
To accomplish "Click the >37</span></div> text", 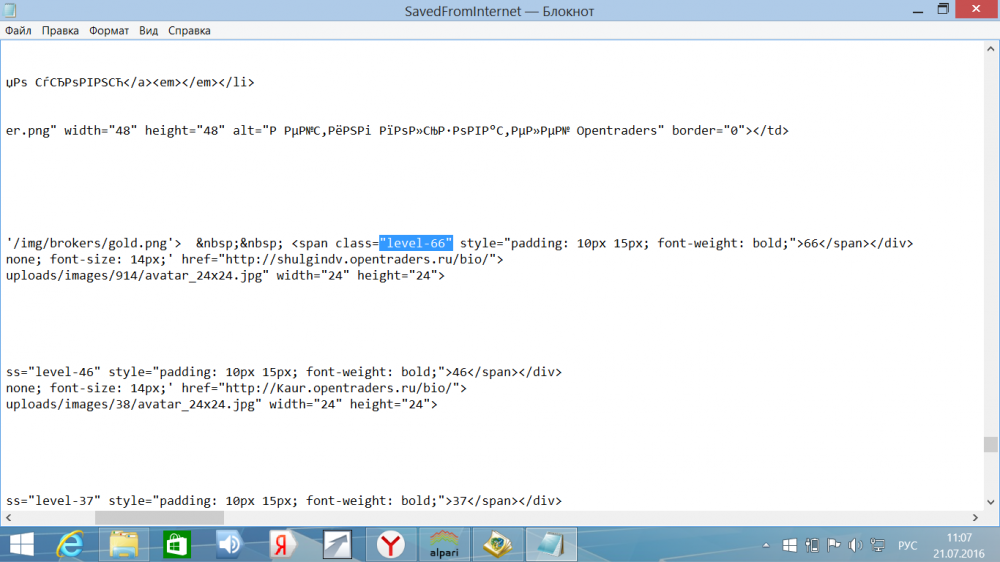I will click(x=504, y=501).
